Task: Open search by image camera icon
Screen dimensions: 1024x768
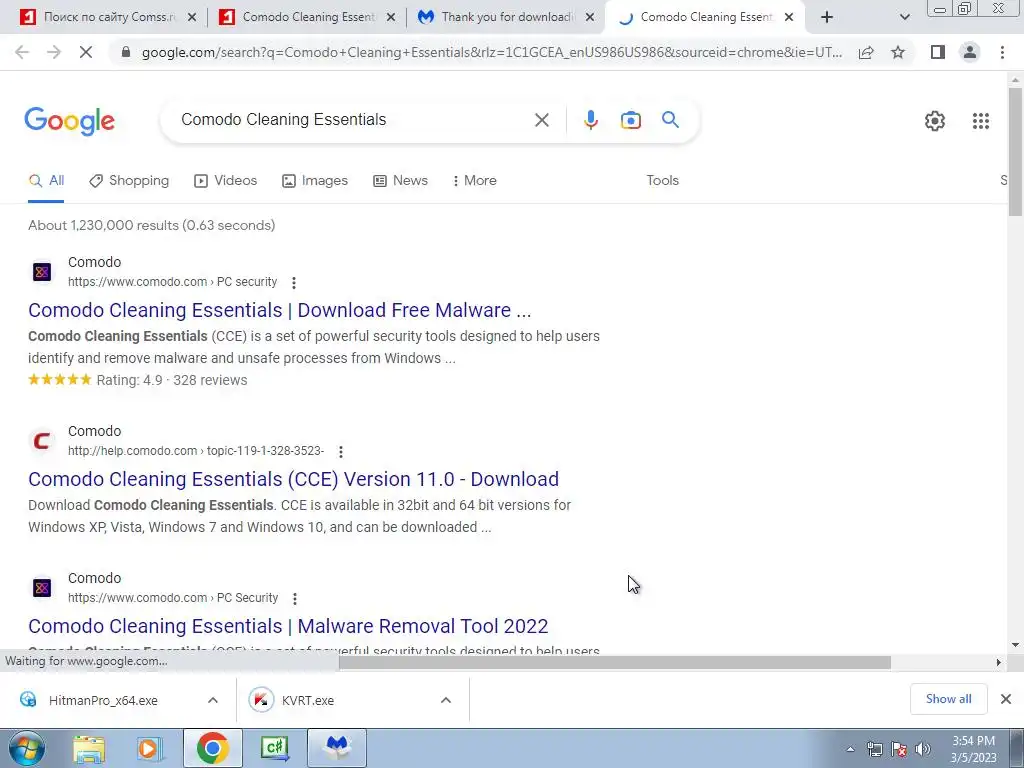Action: coord(630,120)
